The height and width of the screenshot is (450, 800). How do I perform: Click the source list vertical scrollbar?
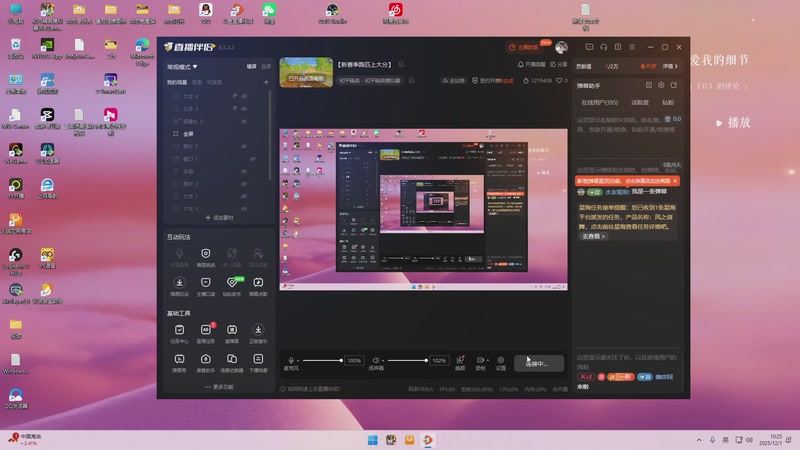269,136
